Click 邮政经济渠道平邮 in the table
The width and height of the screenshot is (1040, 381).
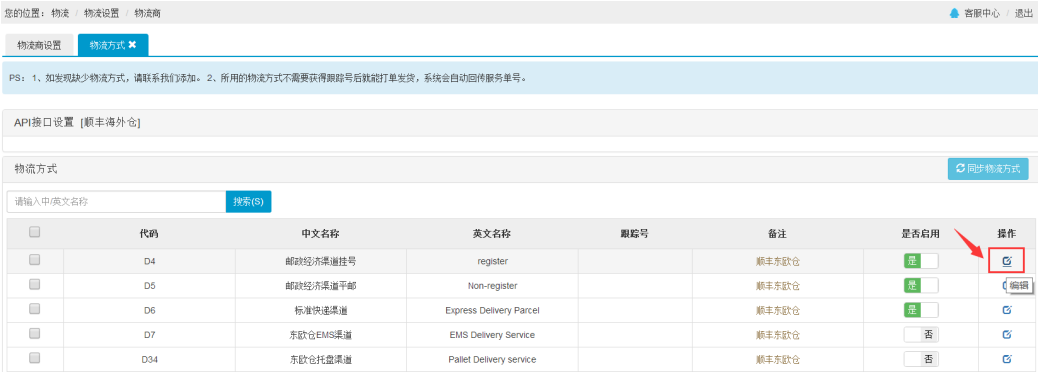tap(320, 285)
